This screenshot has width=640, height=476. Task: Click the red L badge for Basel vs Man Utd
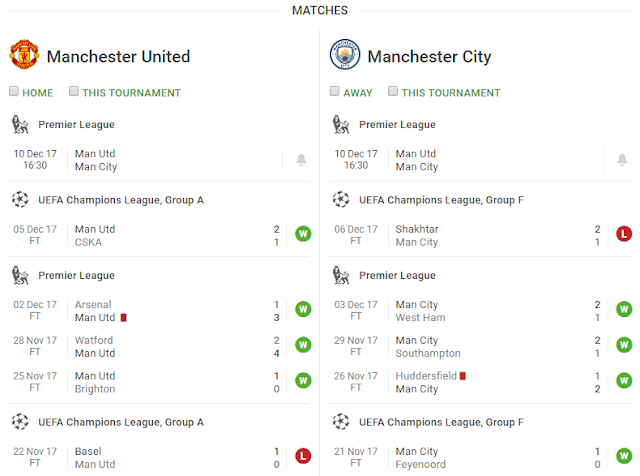coord(302,457)
